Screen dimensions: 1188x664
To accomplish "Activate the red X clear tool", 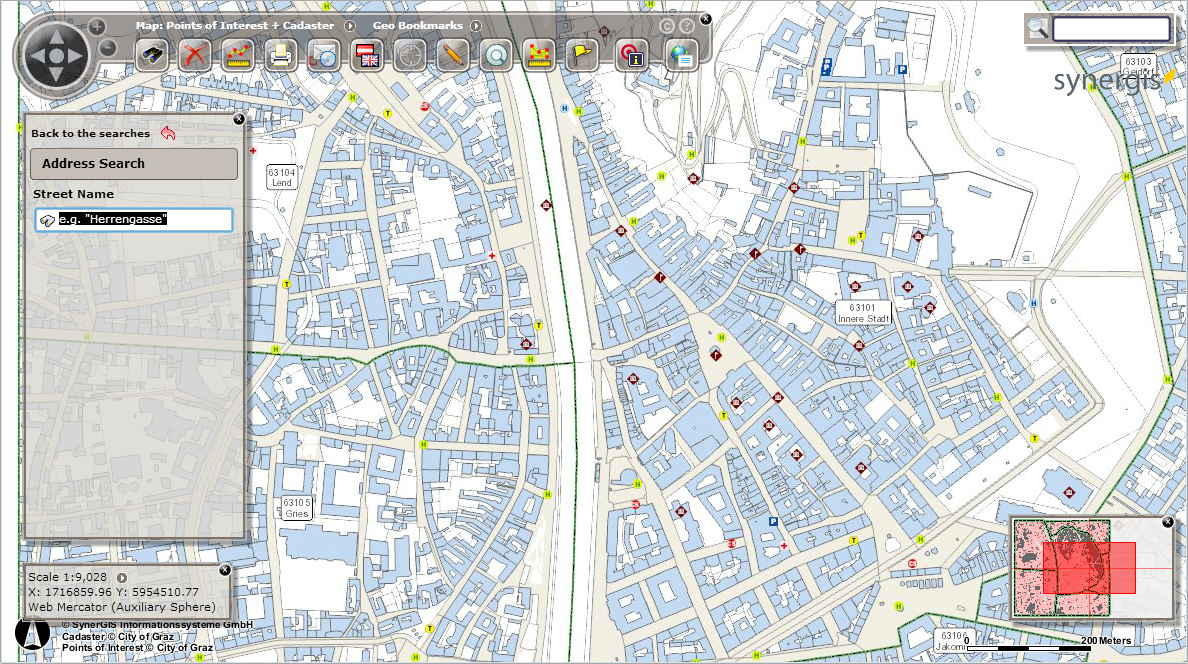I will [x=196, y=56].
